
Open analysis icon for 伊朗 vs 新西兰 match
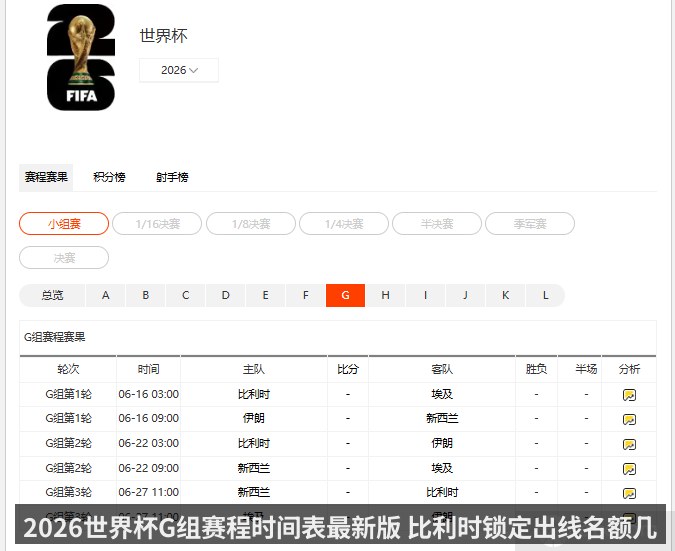(x=629, y=419)
